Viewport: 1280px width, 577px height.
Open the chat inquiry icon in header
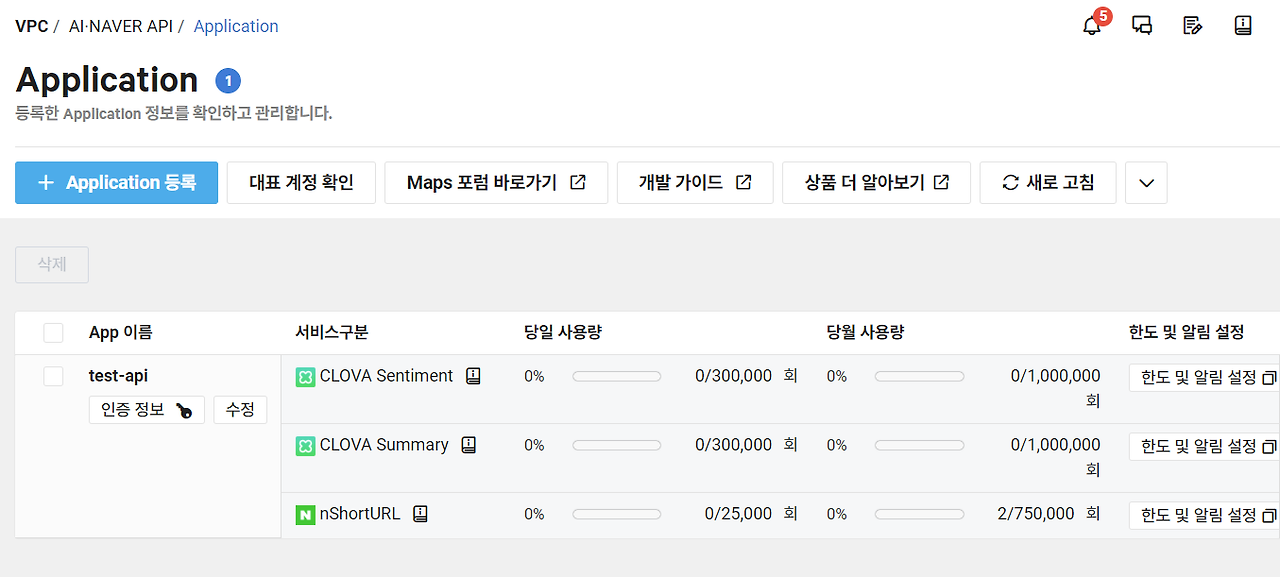point(1142,25)
